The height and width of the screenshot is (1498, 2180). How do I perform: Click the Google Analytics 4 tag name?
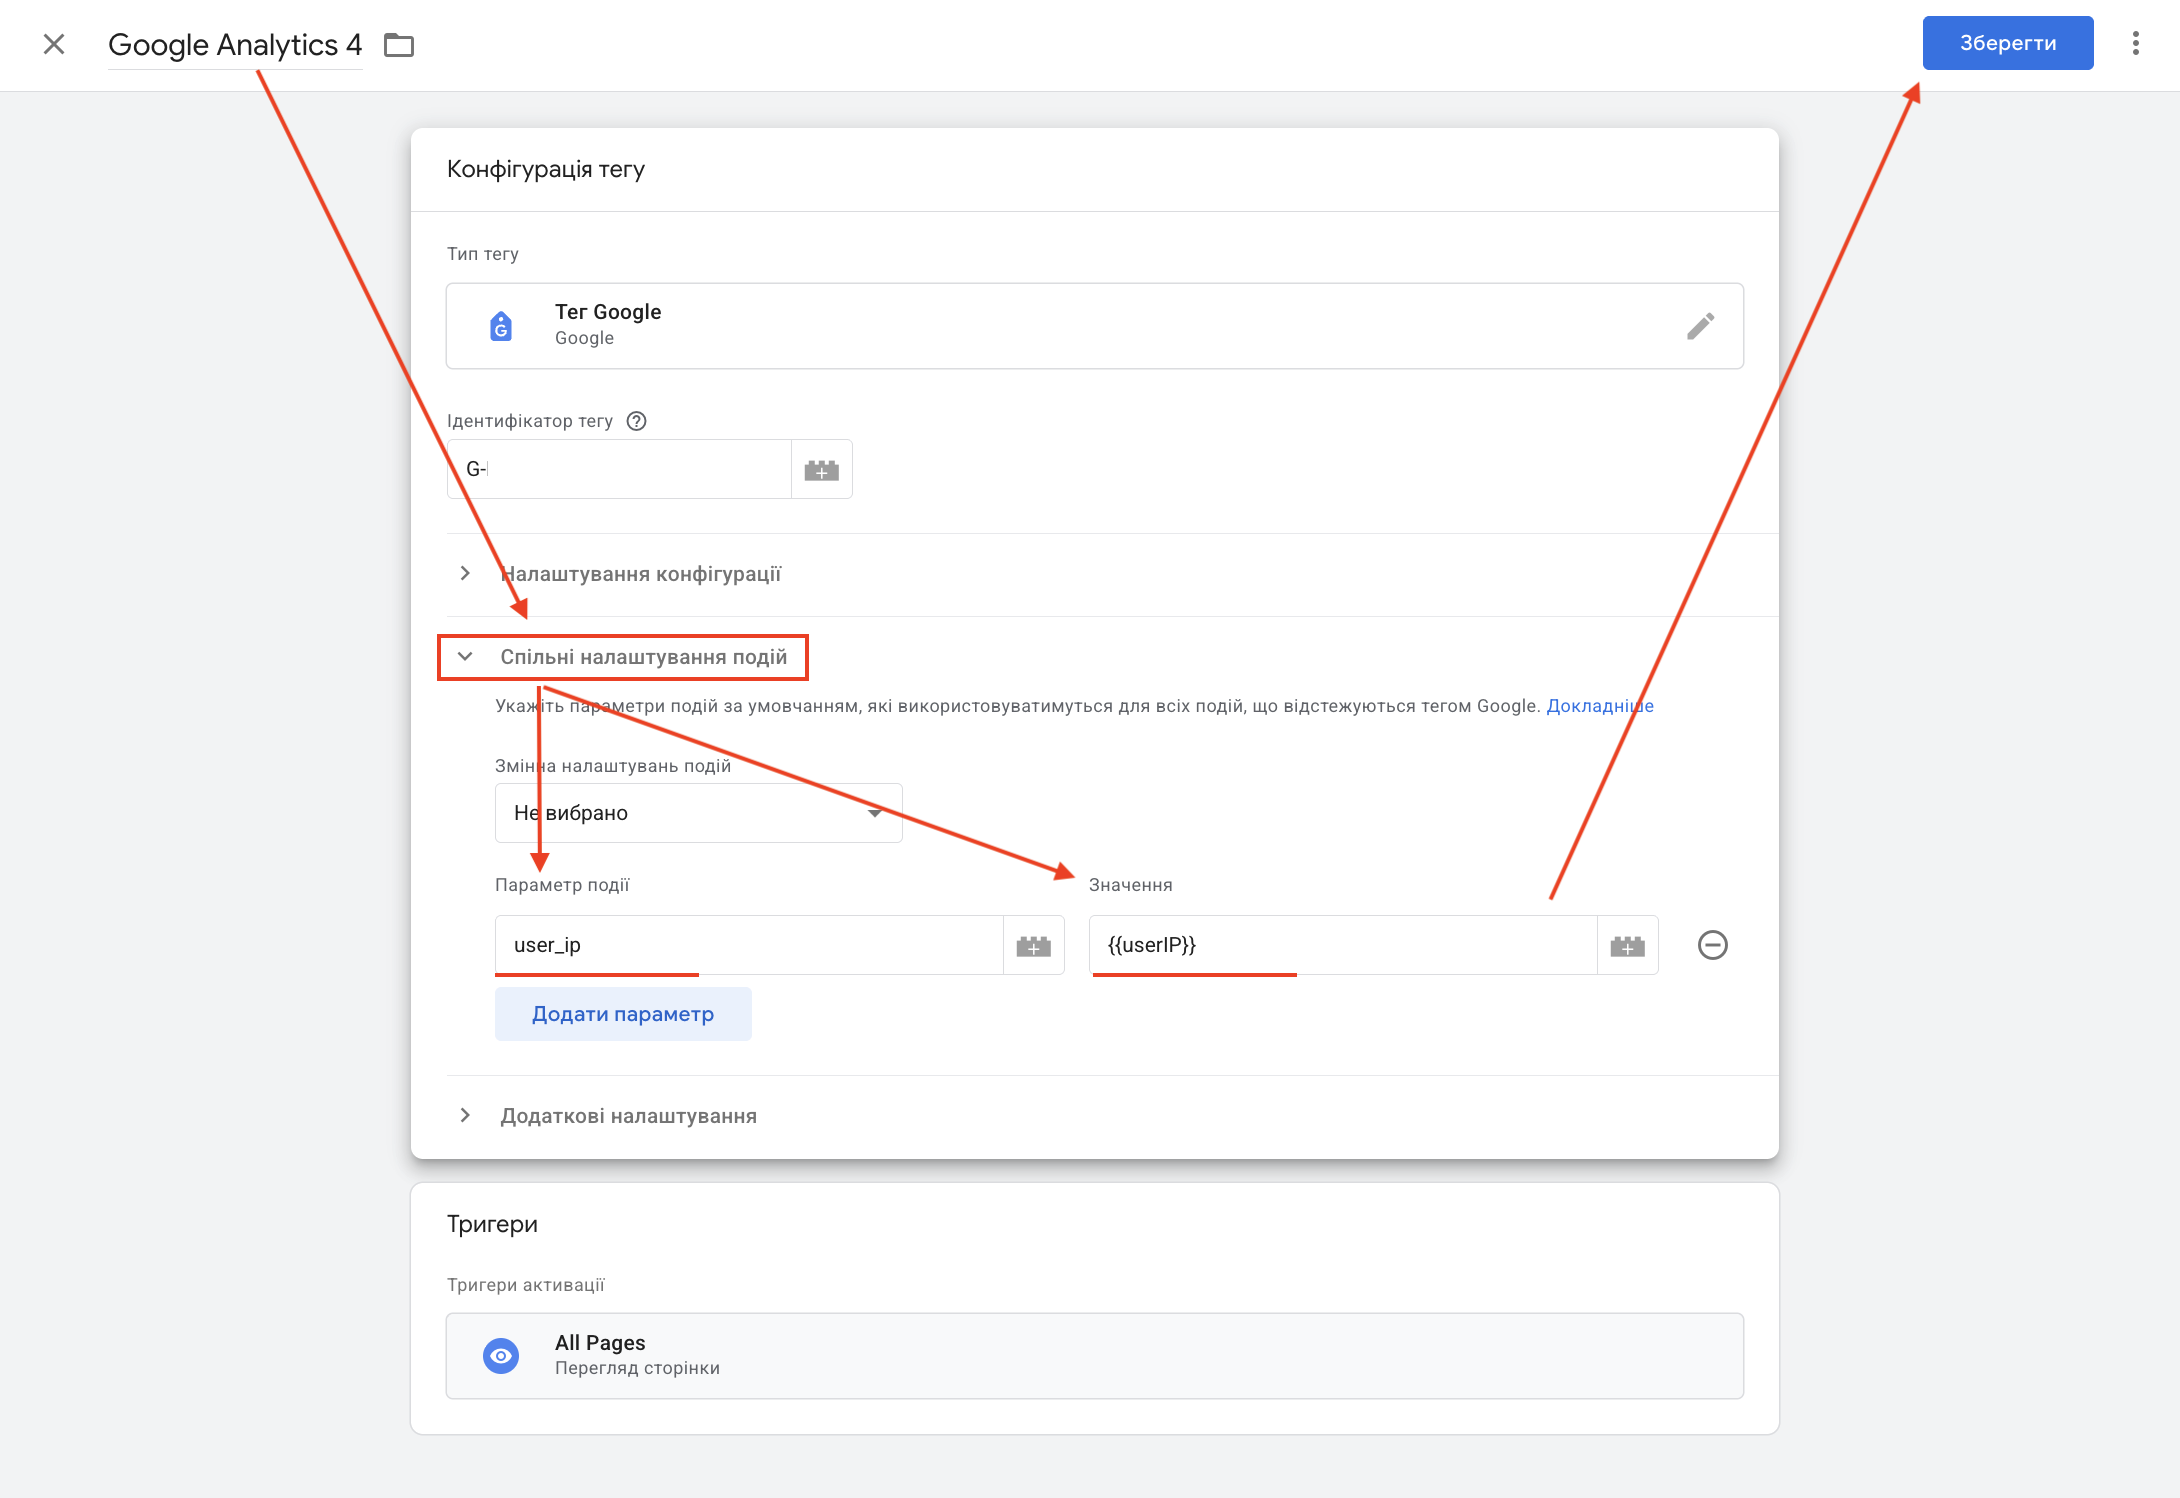pos(235,45)
